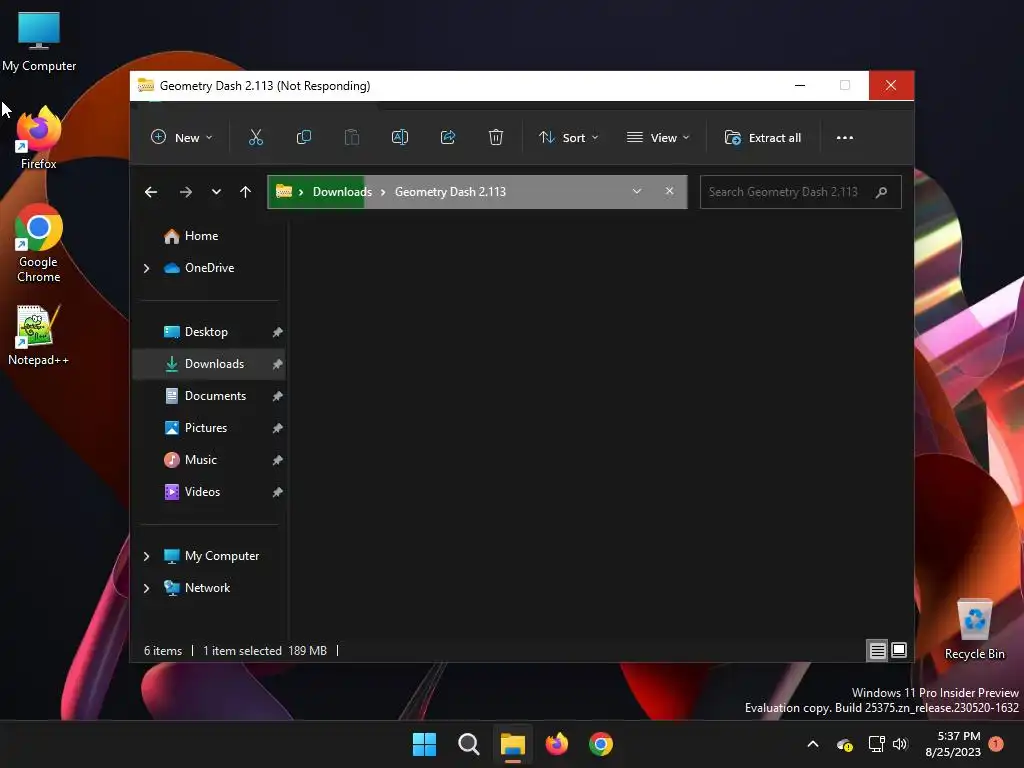
Task: Open Firefox desktop shortcut
Action: click(39, 138)
